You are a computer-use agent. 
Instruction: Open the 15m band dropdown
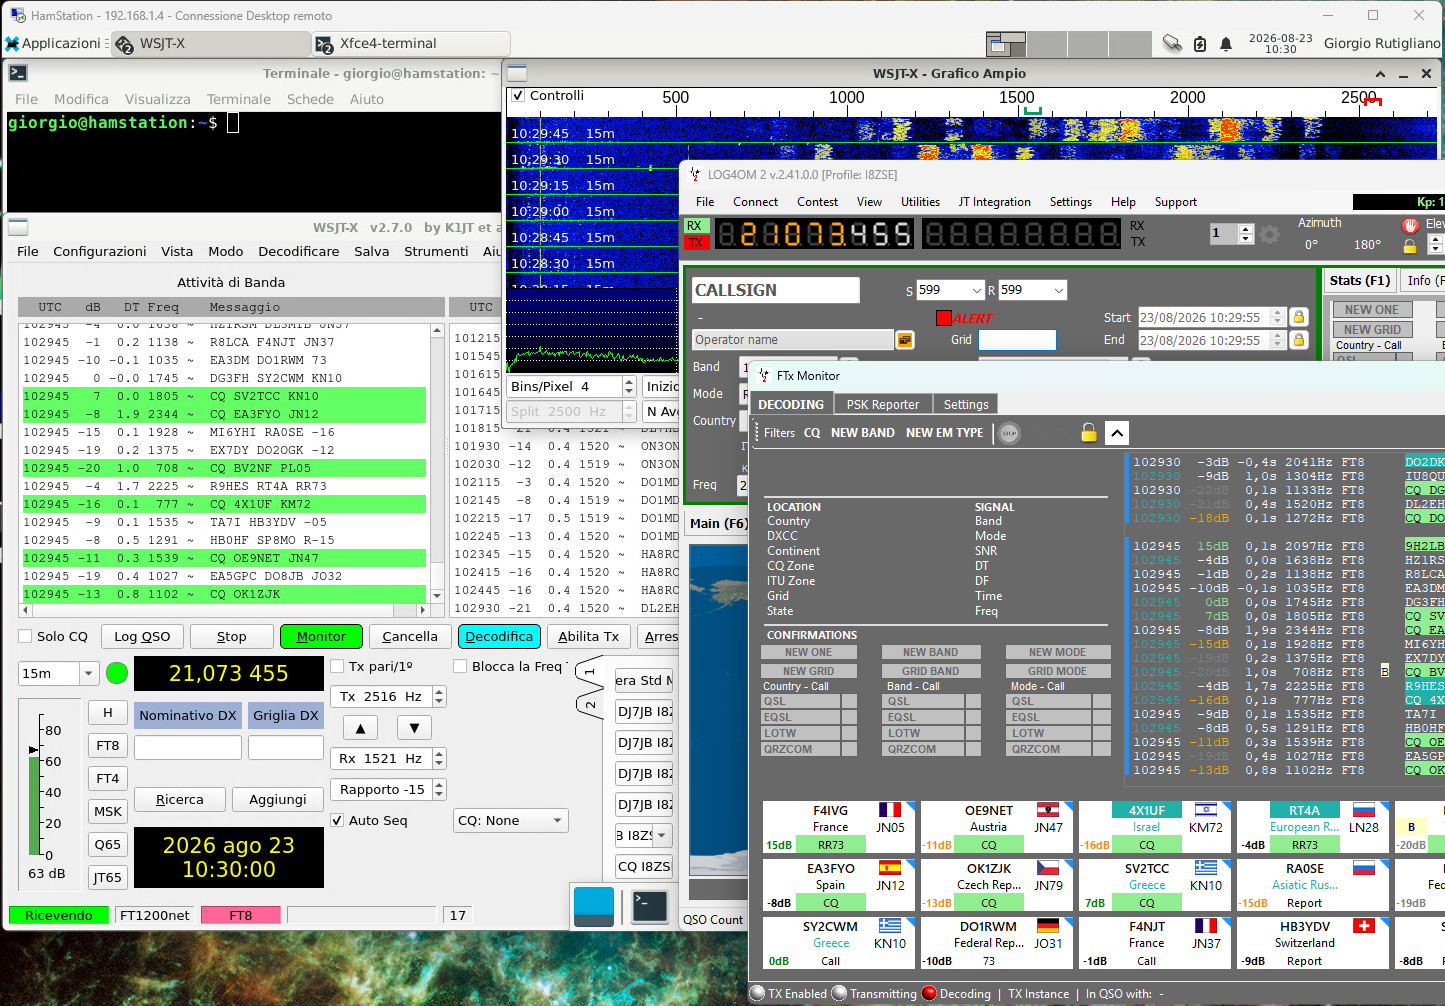(x=59, y=673)
